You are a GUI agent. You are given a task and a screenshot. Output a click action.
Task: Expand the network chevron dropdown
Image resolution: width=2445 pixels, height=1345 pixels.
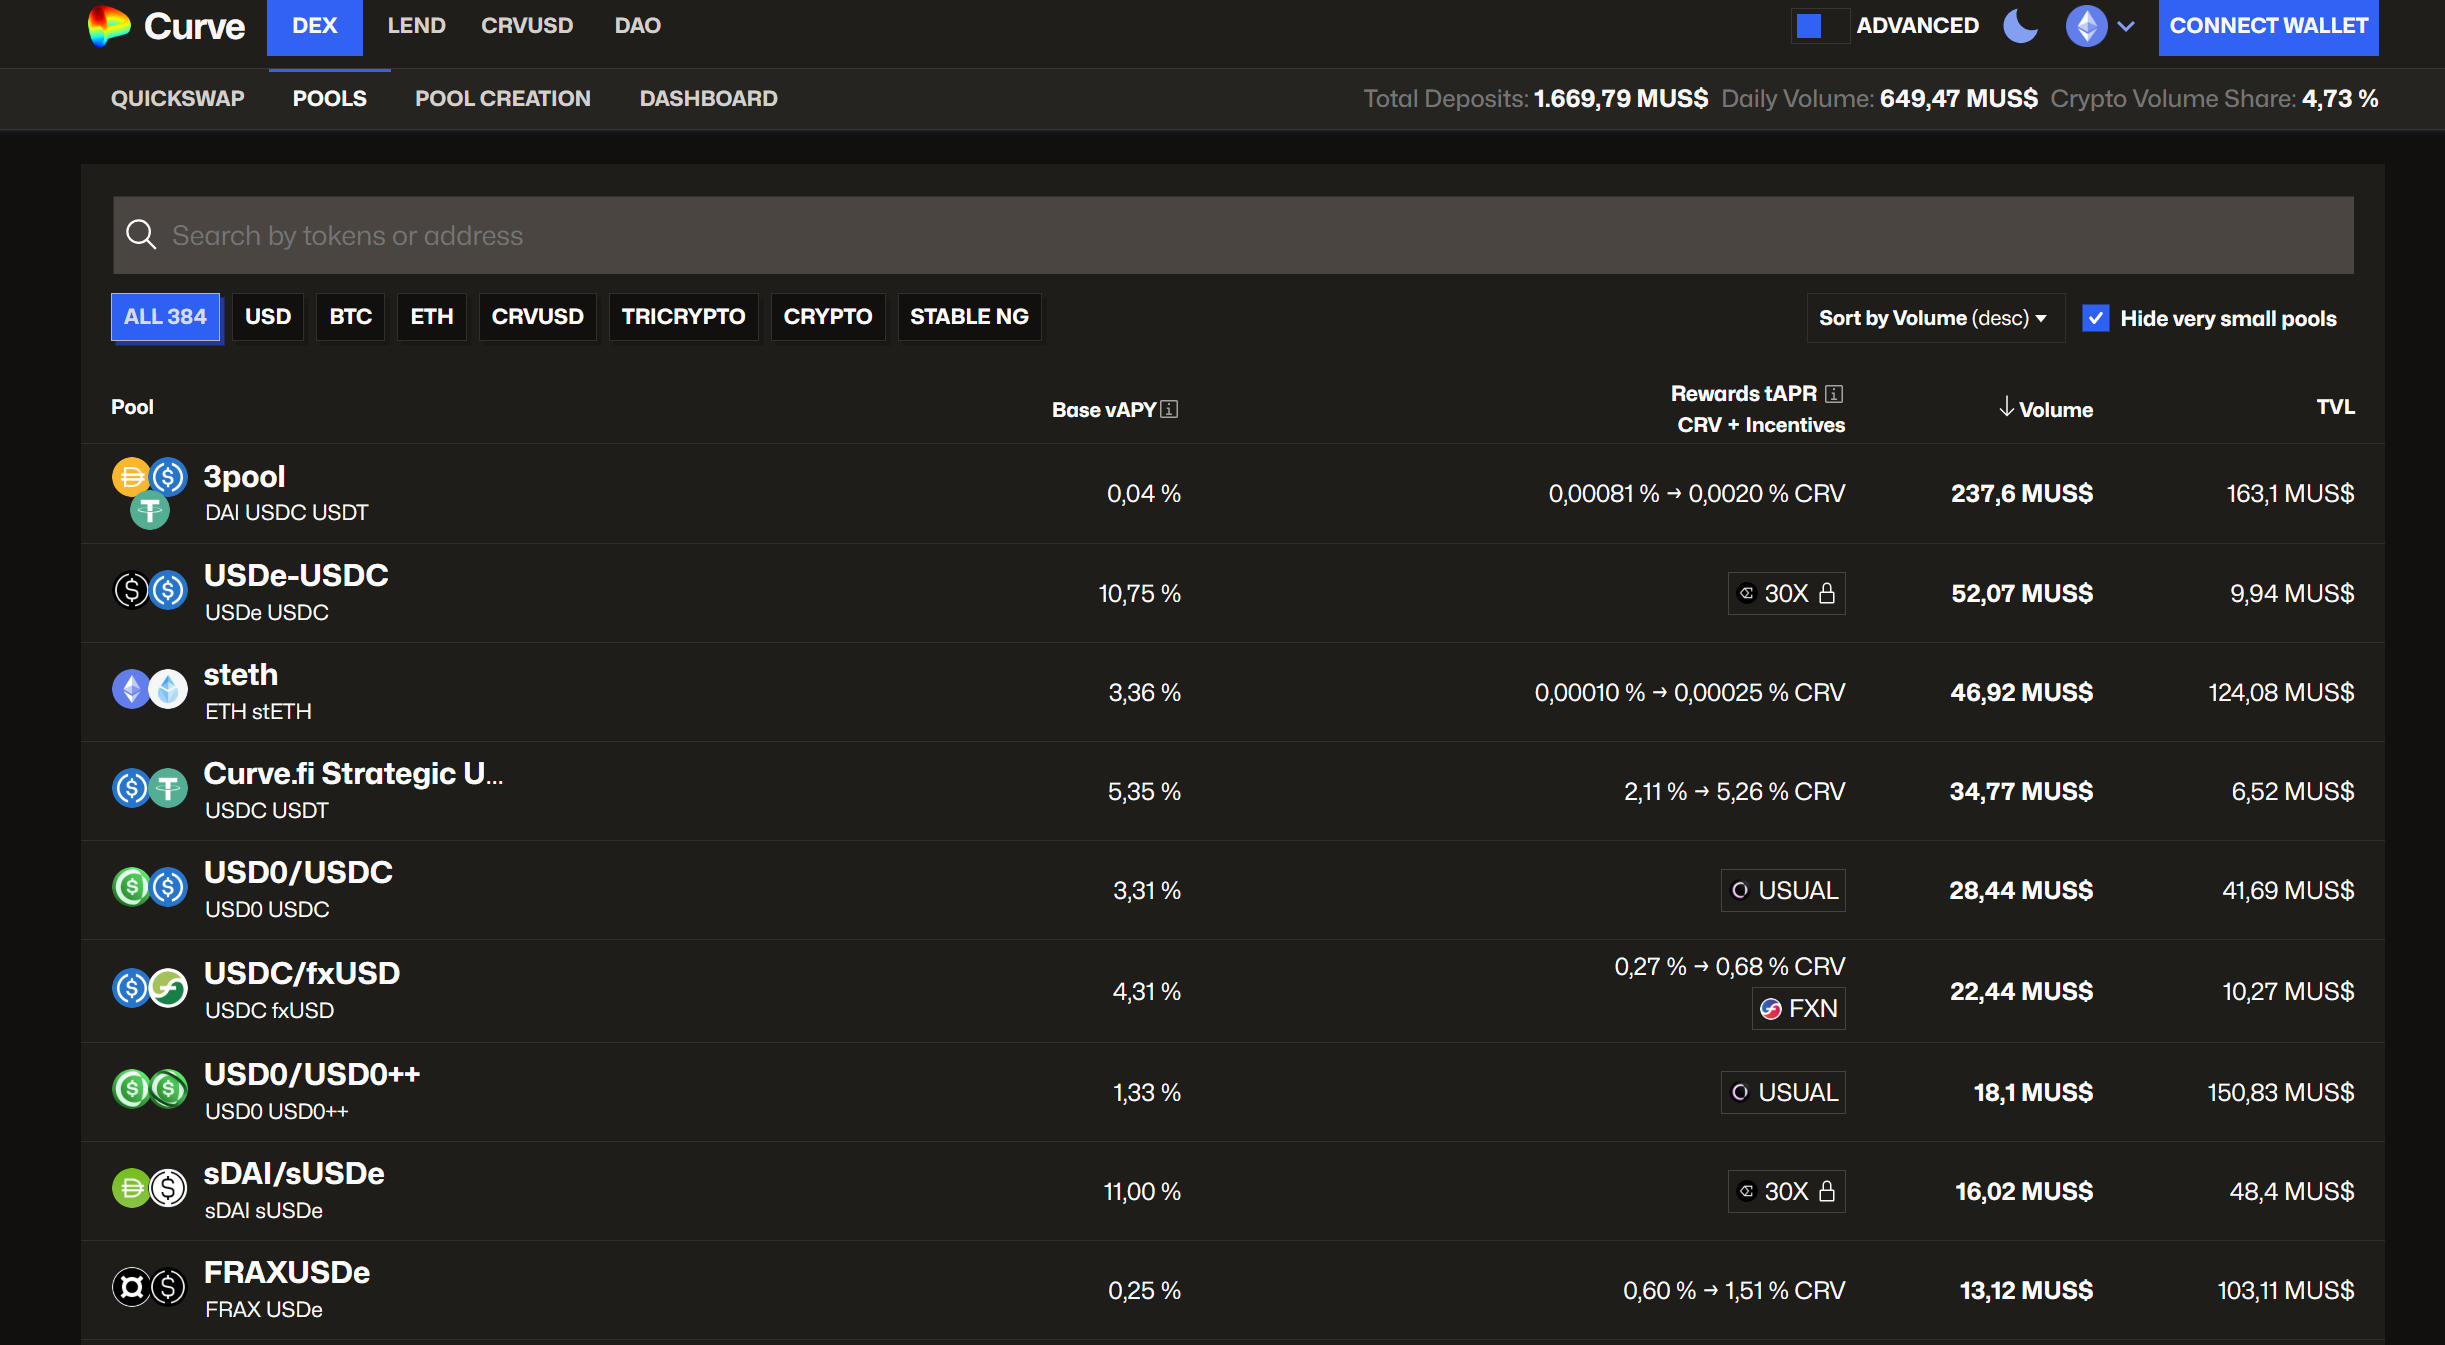coord(2126,27)
